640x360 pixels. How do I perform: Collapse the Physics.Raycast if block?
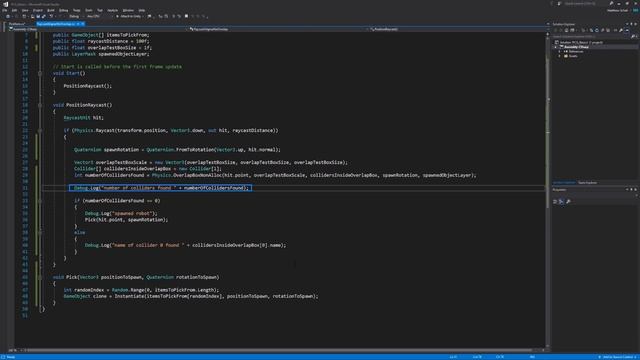(40, 131)
